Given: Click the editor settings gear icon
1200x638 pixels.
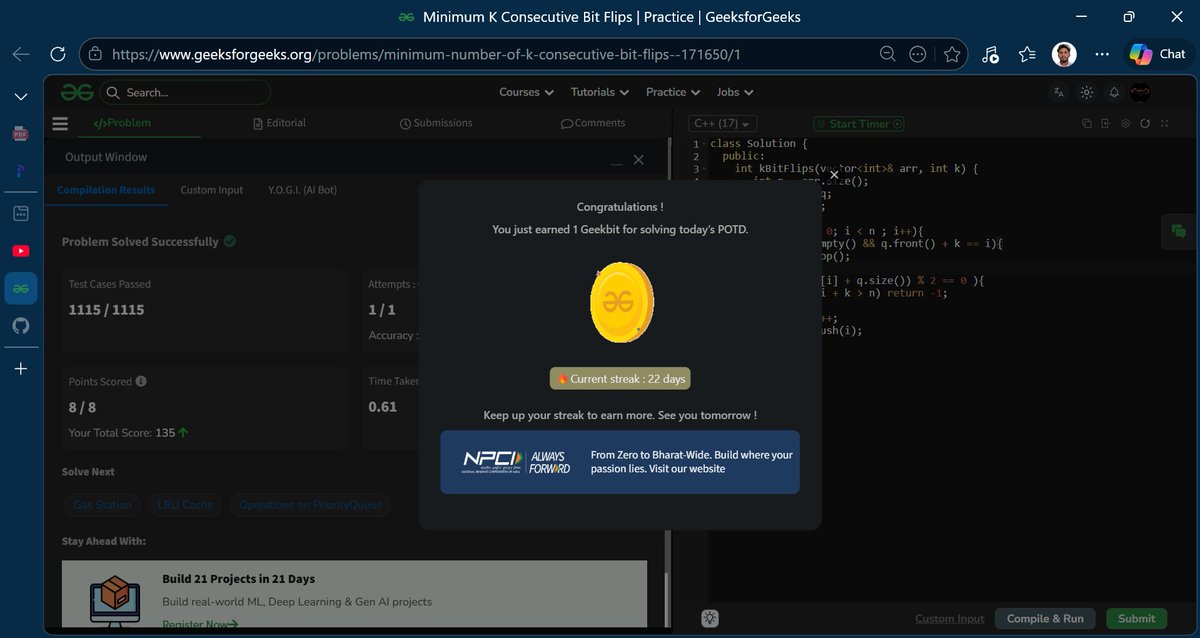Looking at the screenshot, I should [x=1125, y=124].
